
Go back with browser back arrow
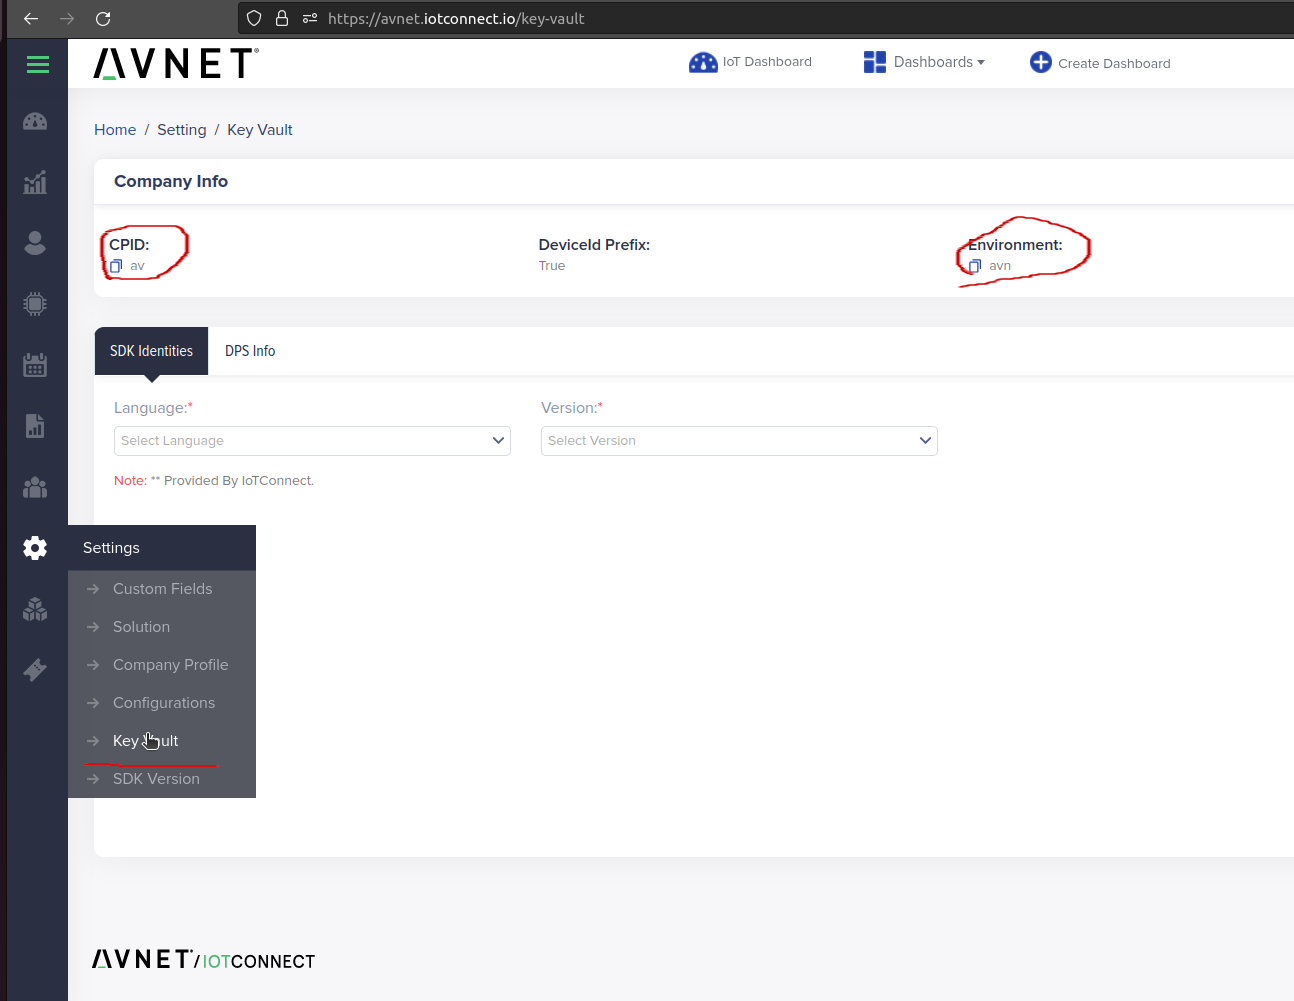[31, 18]
